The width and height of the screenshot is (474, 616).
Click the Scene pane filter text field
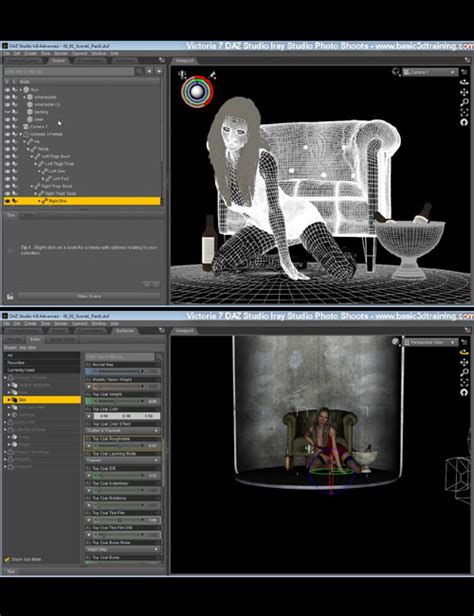pyautogui.click(x=69, y=72)
